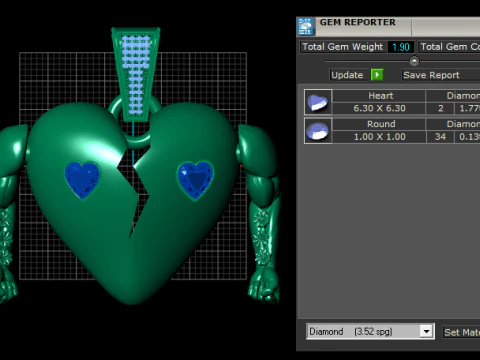Select the Heart gem thumbnail
480x360 pixels.
pyautogui.click(x=318, y=102)
